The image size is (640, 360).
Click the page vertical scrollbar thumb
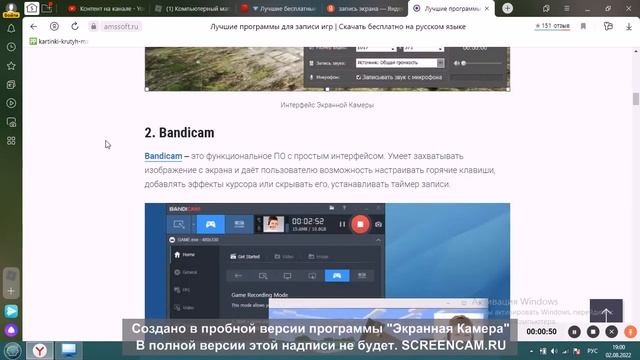pos(636,99)
